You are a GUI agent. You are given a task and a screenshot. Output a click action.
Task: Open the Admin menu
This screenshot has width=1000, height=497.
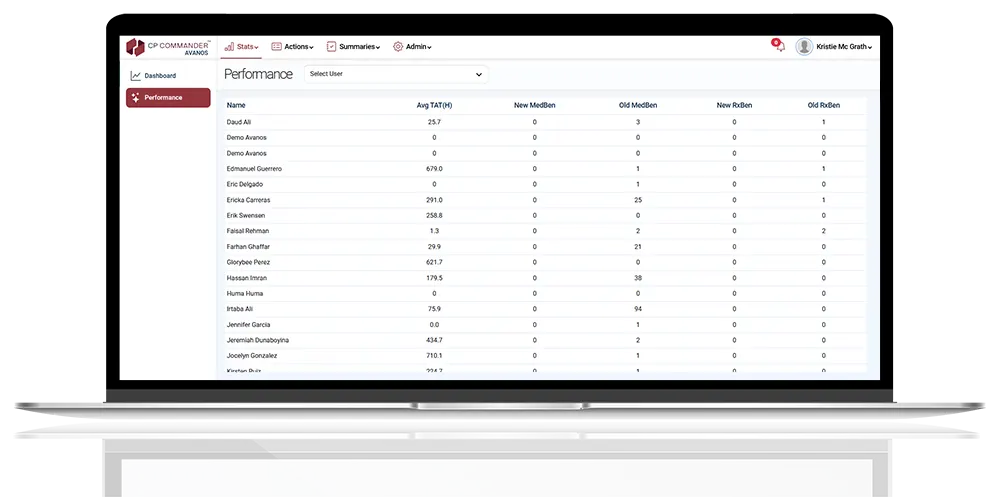coord(418,47)
